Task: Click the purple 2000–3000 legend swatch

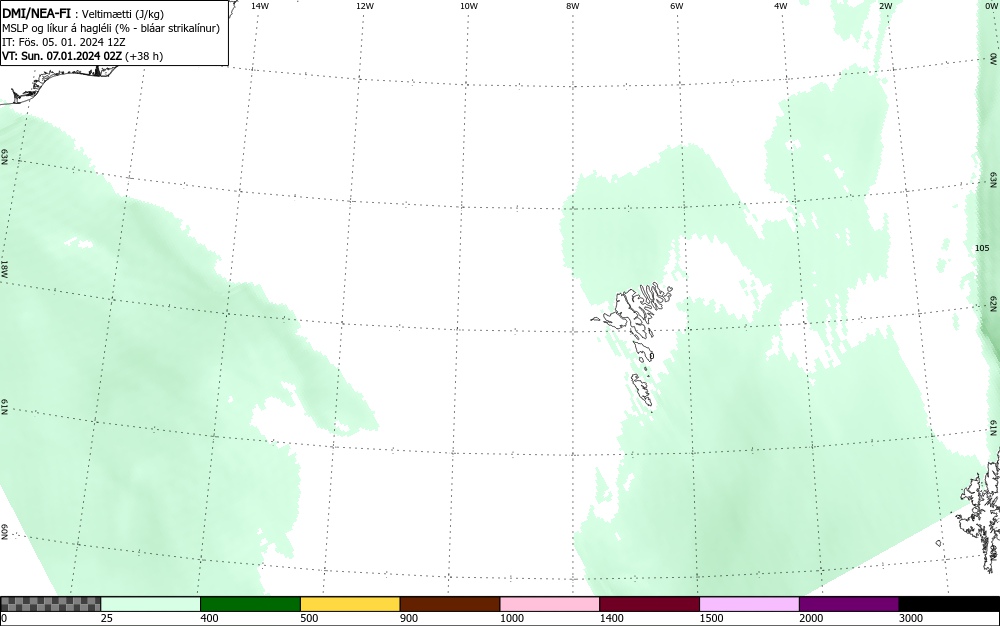Action: (849, 604)
